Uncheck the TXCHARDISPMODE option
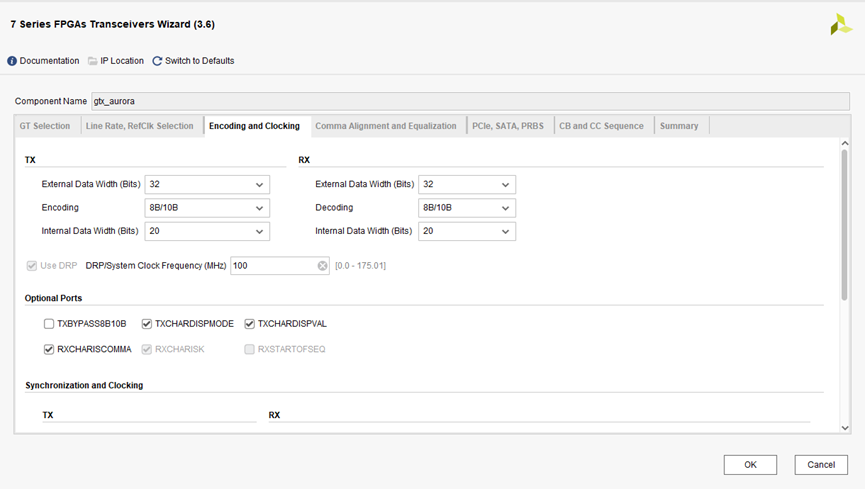This screenshot has height=489, width=865. pos(147,324)
